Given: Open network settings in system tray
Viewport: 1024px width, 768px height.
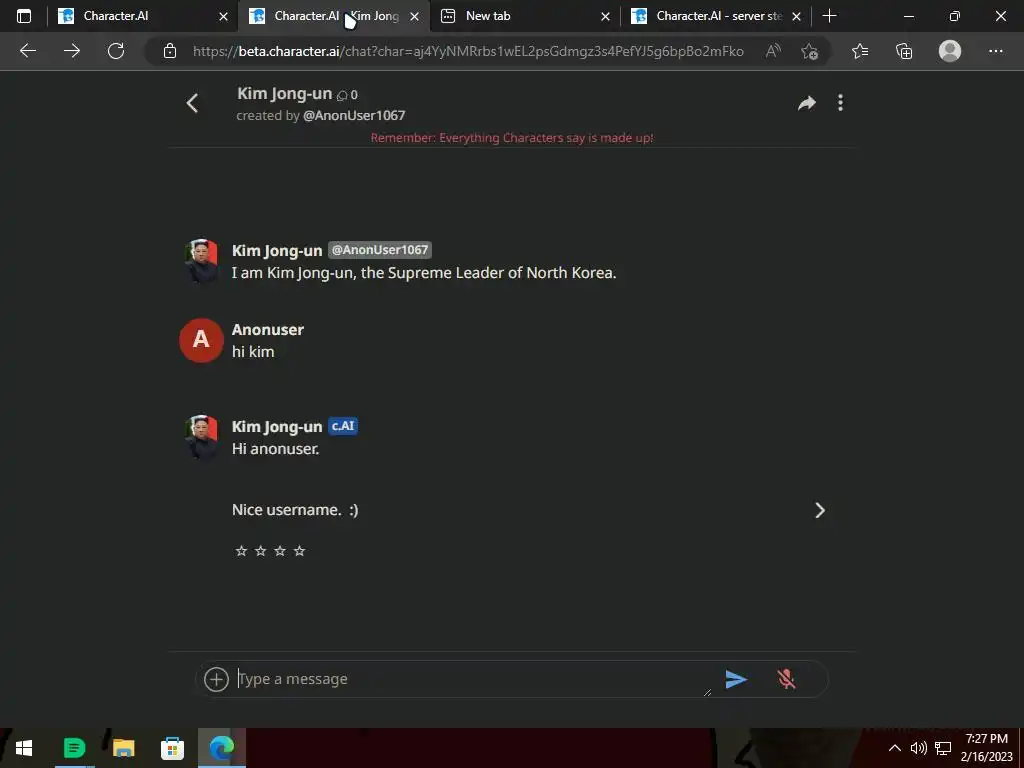Looking at the screenshot, I should tap(942, 748).
